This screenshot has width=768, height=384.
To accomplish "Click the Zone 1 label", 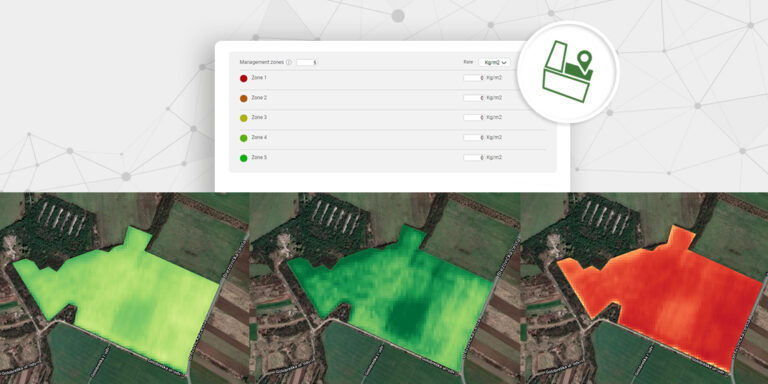I will coord(259,78).
